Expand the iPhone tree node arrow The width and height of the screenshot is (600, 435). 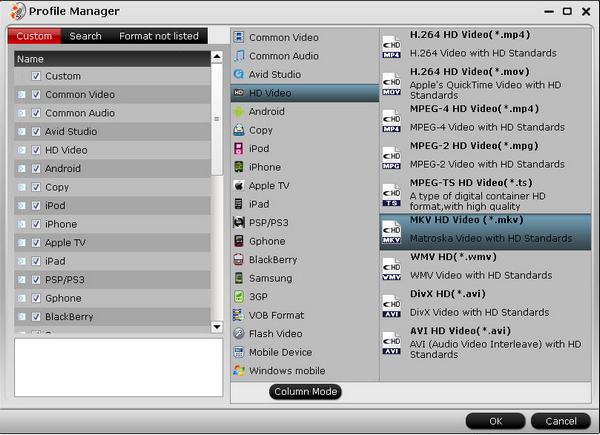pos(22,224)
